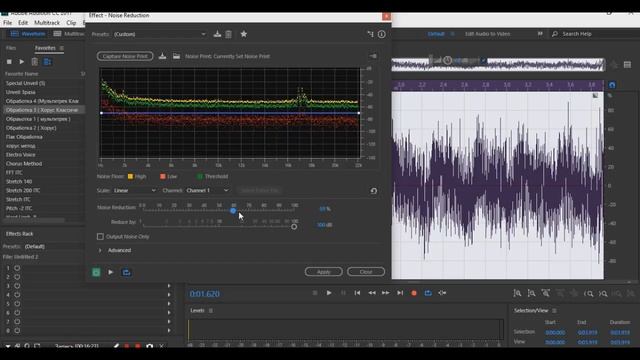Start recording with the red record button
Image resolution: width=640 pixels, height=360 pixels.
tap(414, 293)
